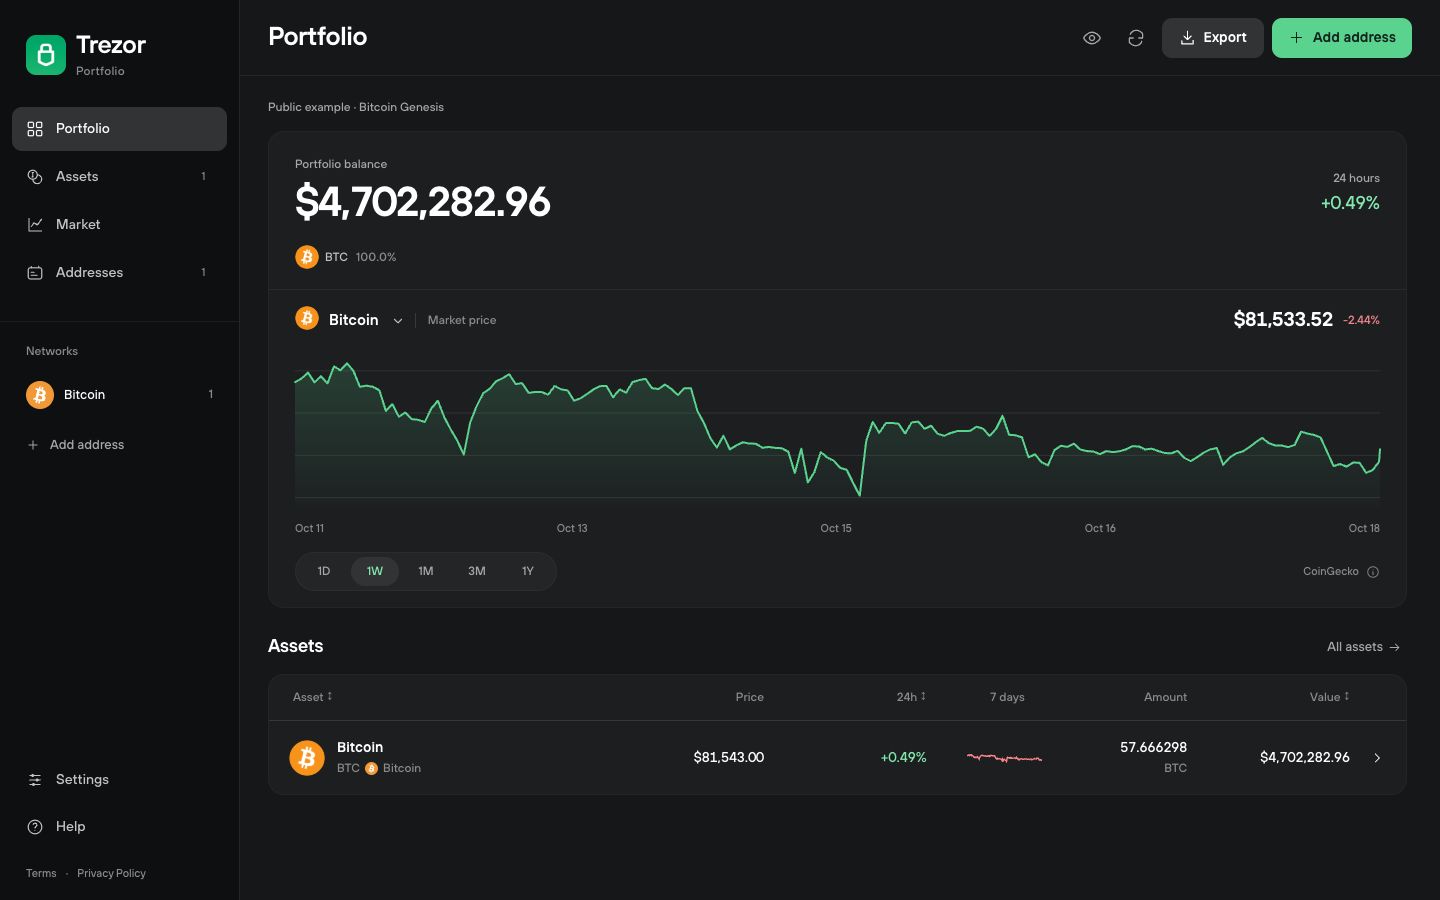
Task: Click the Bitcoin icon in chart header
Action: 307,318
